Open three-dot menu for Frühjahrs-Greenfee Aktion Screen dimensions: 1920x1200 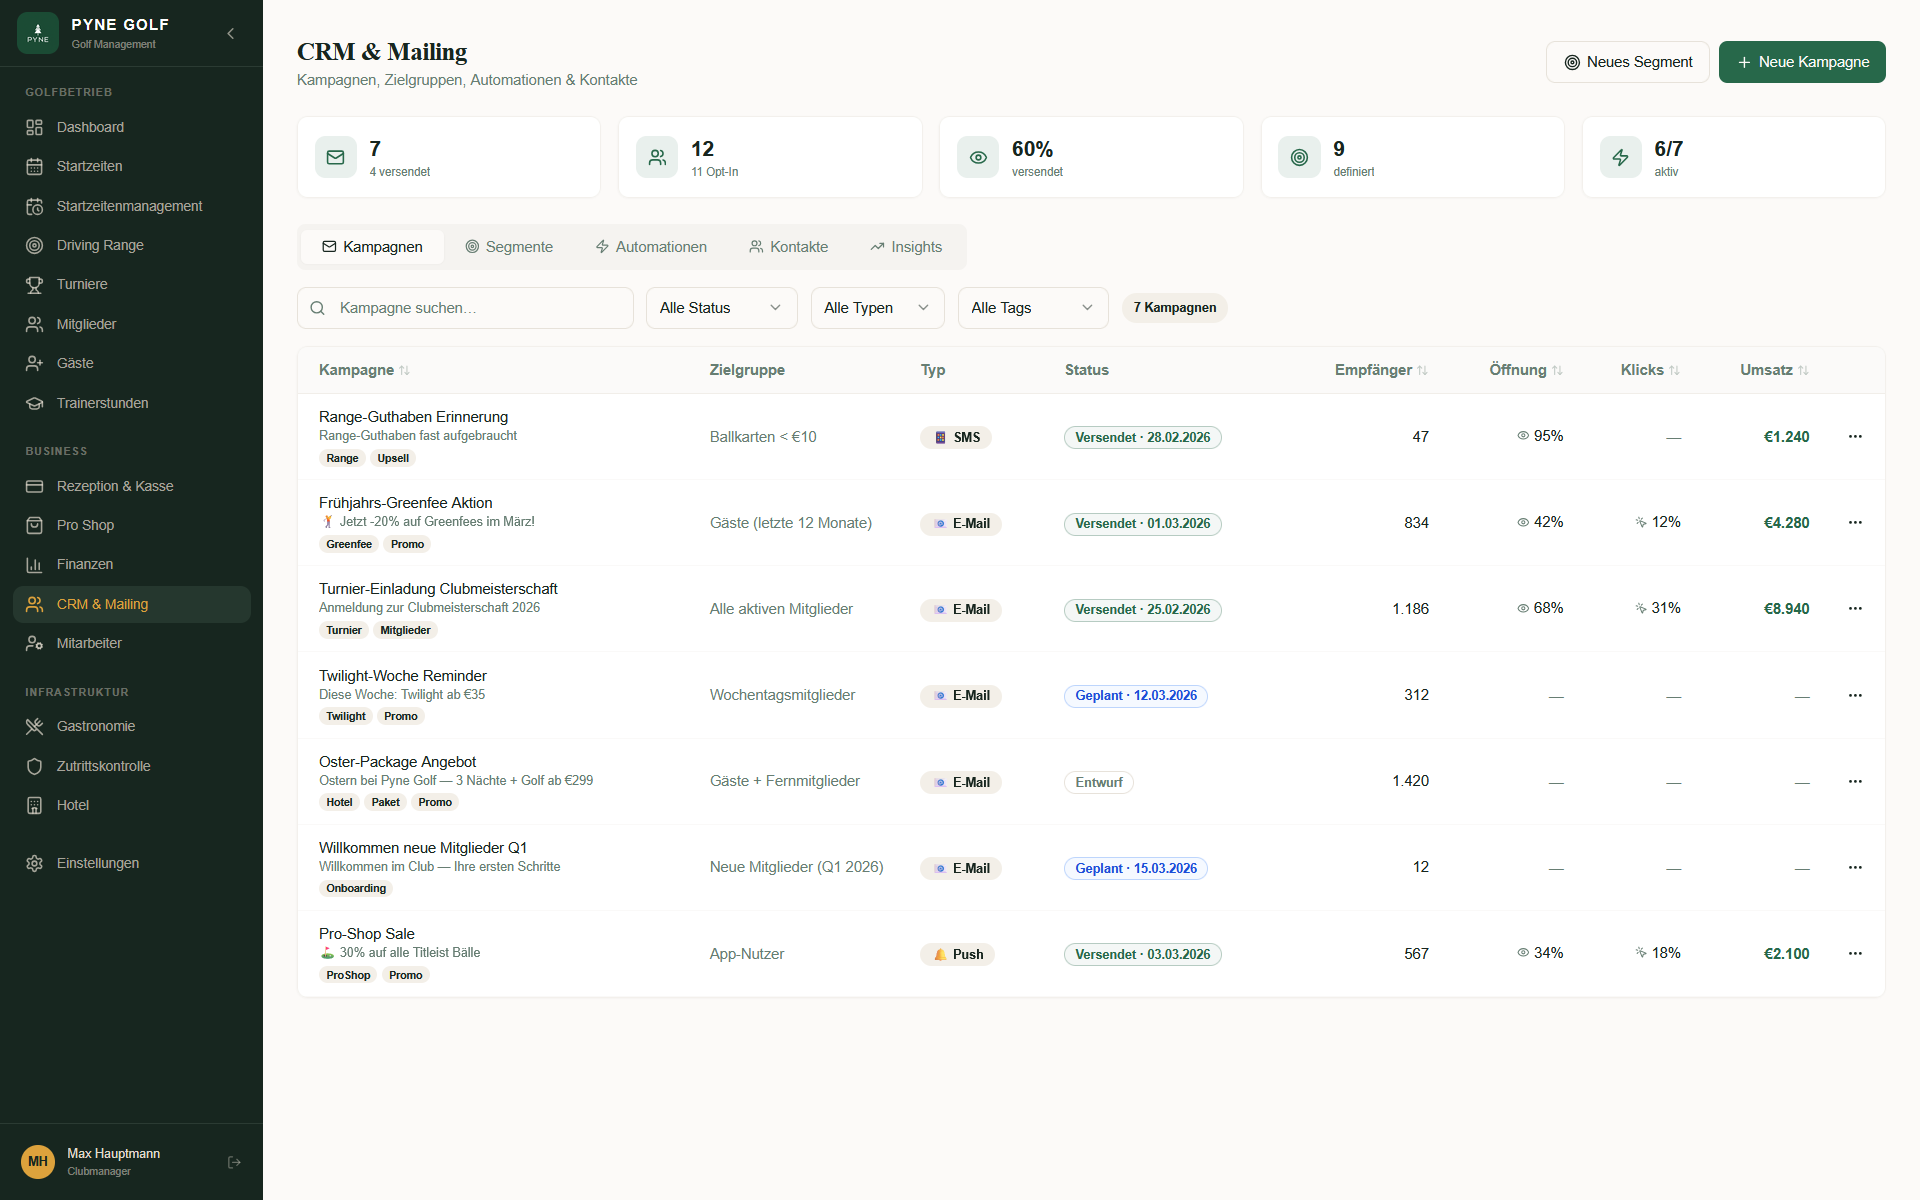(x=1855, y=523)
